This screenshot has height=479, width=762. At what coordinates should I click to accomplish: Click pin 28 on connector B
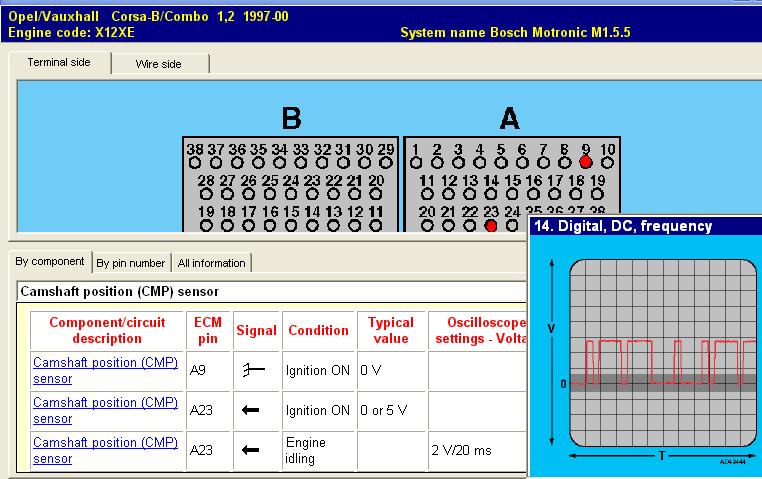point(206,194)
